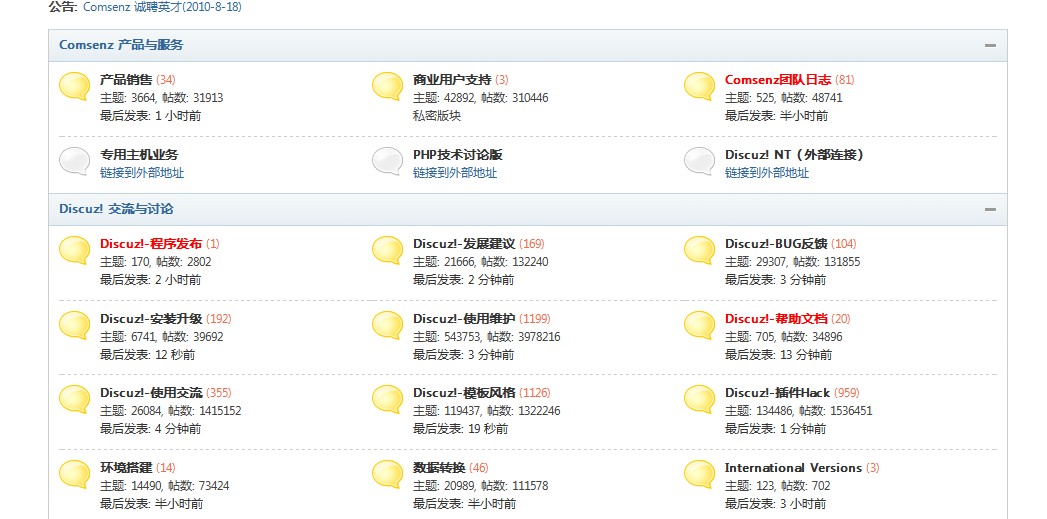Click 最后发表: 3 小时前 under International Versions
Viewport: 1047px width, 519px height.
(x=775, y=504)
